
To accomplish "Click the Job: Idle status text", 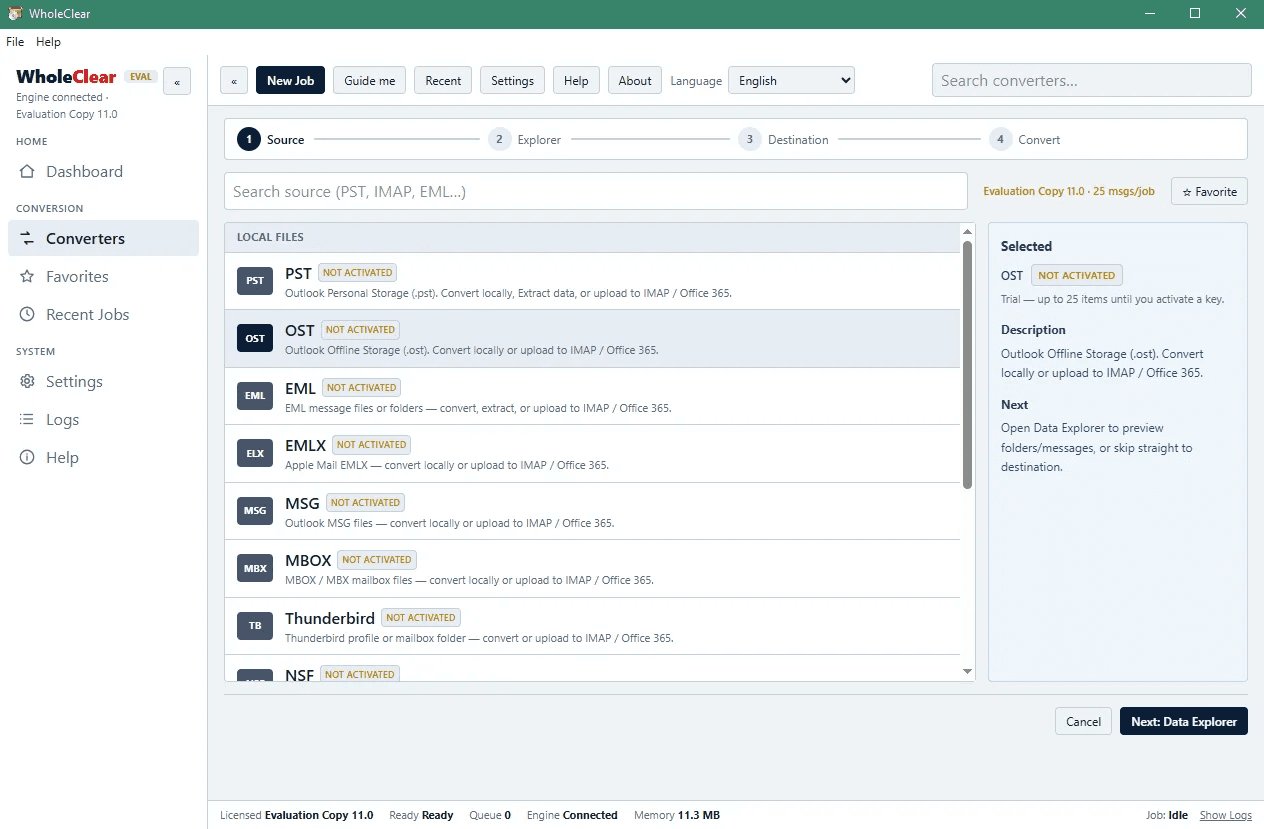I will (x=1167, y=815).
